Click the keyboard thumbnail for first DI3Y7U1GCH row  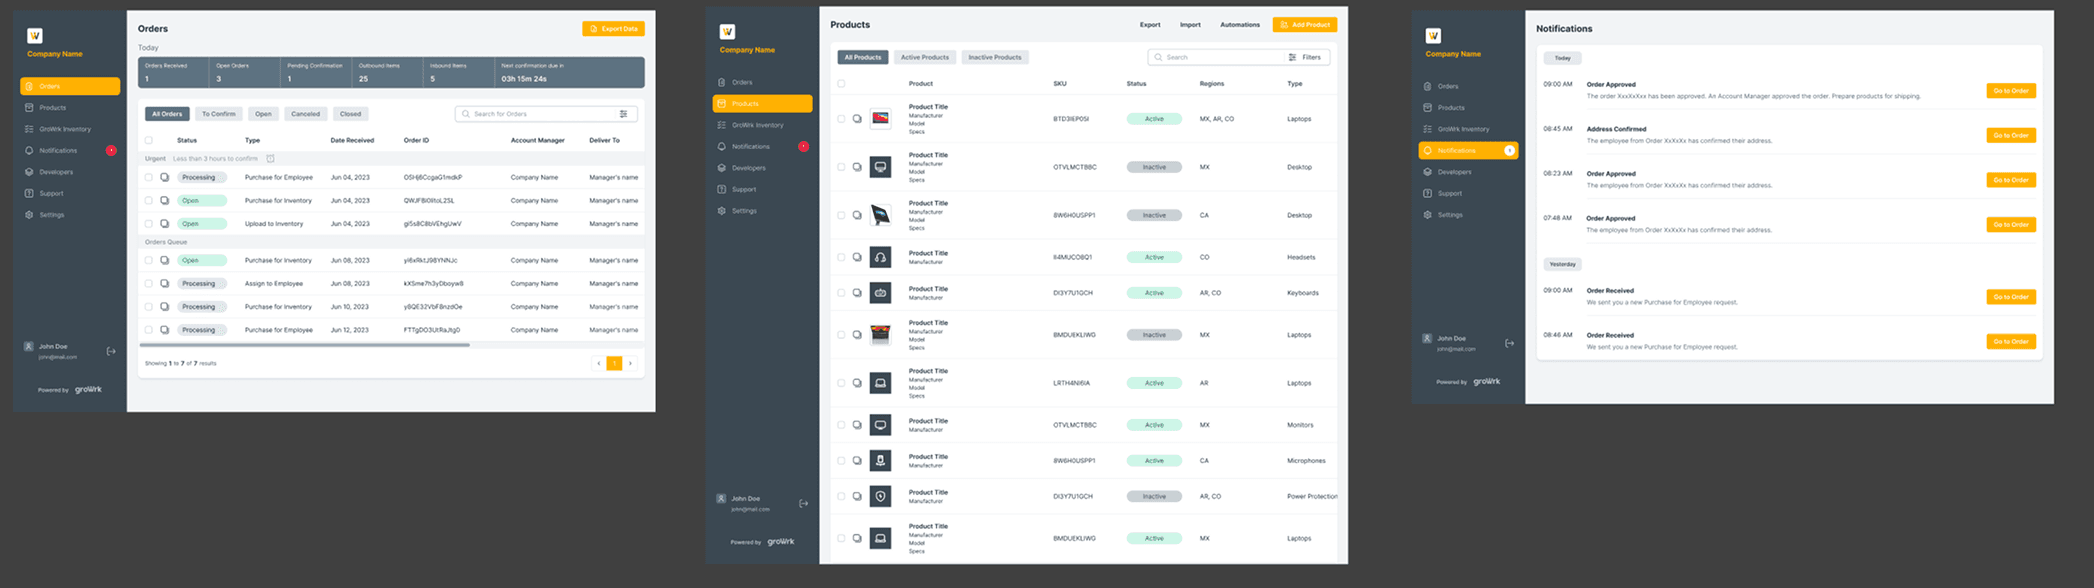point(880,293)
